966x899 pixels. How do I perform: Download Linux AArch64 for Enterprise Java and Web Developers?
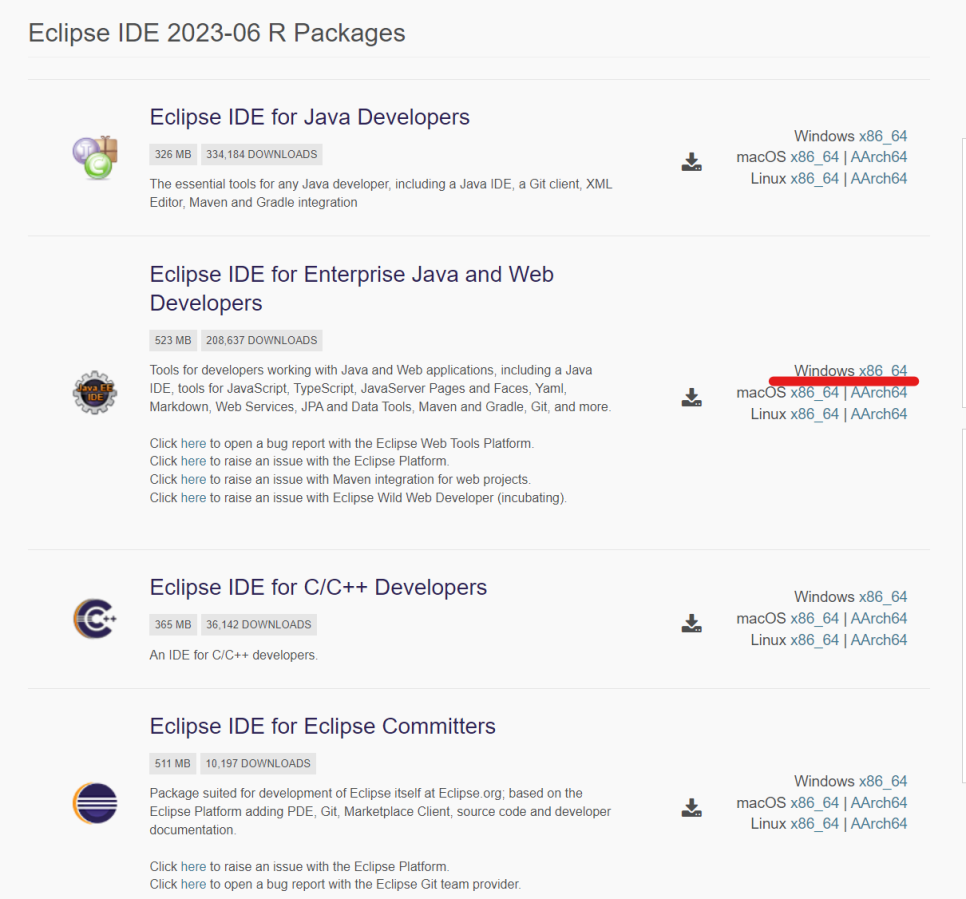tap(879, 414)
